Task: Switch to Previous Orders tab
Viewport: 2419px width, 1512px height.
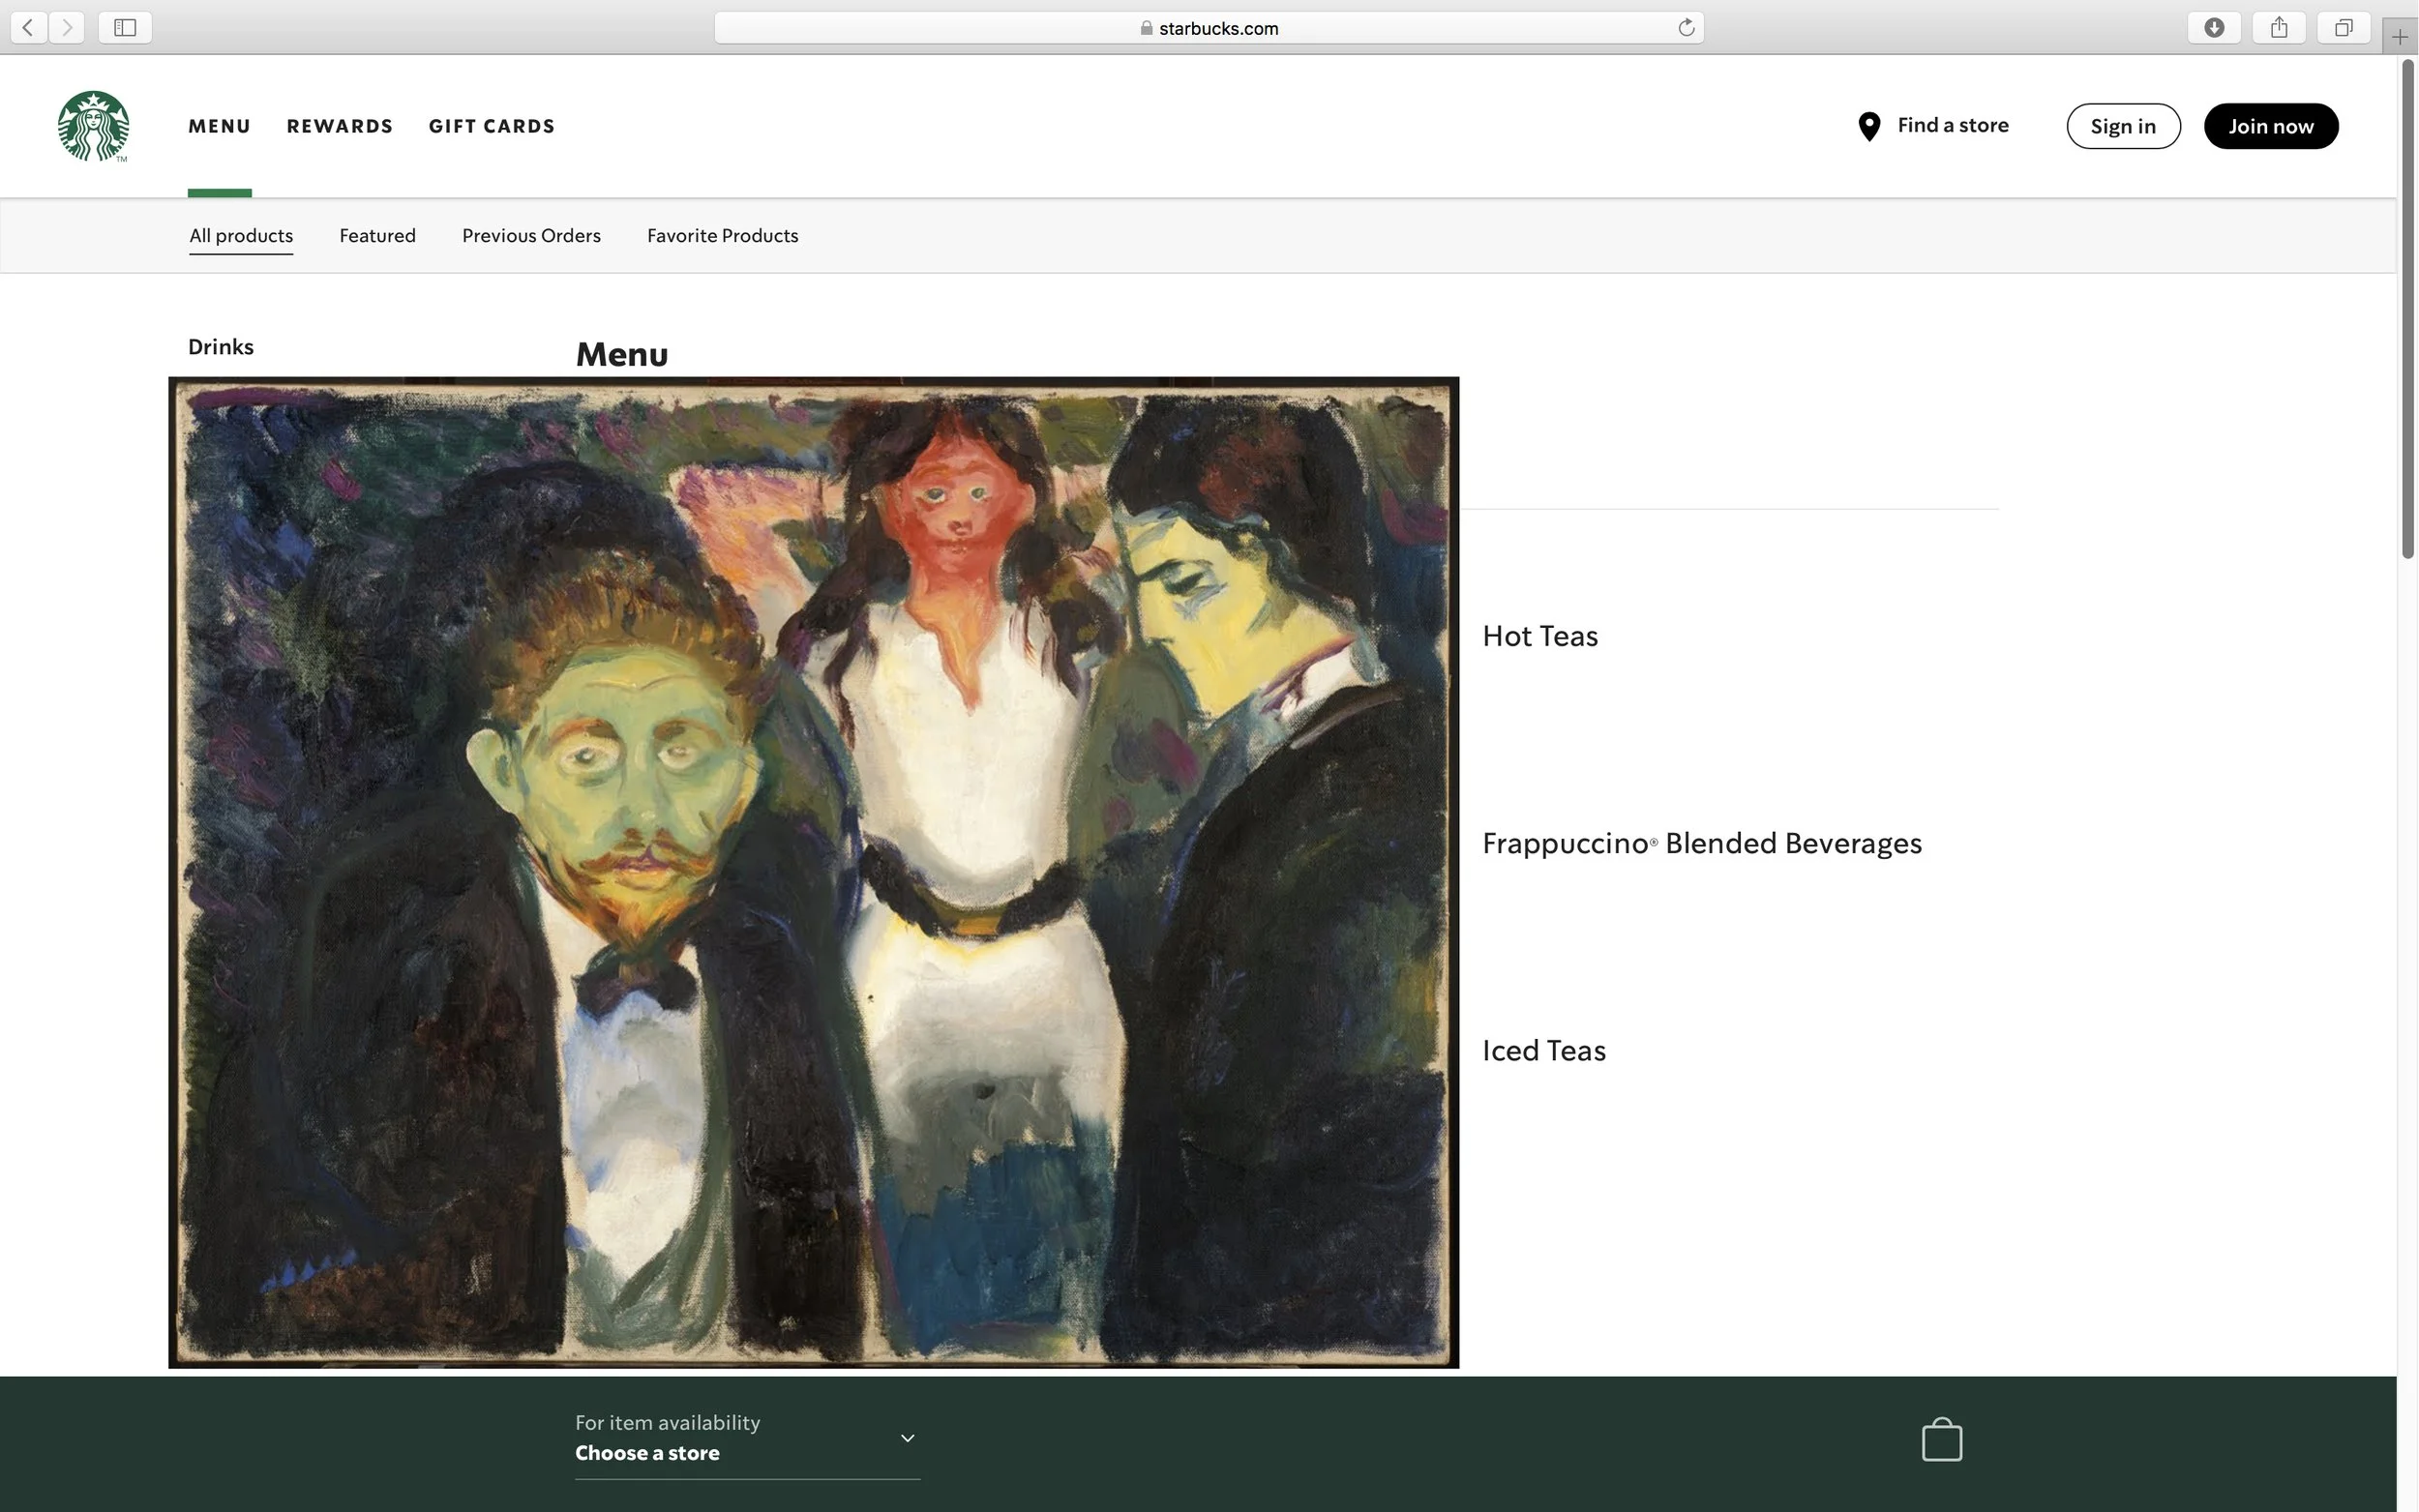Action: coord(531,235)
